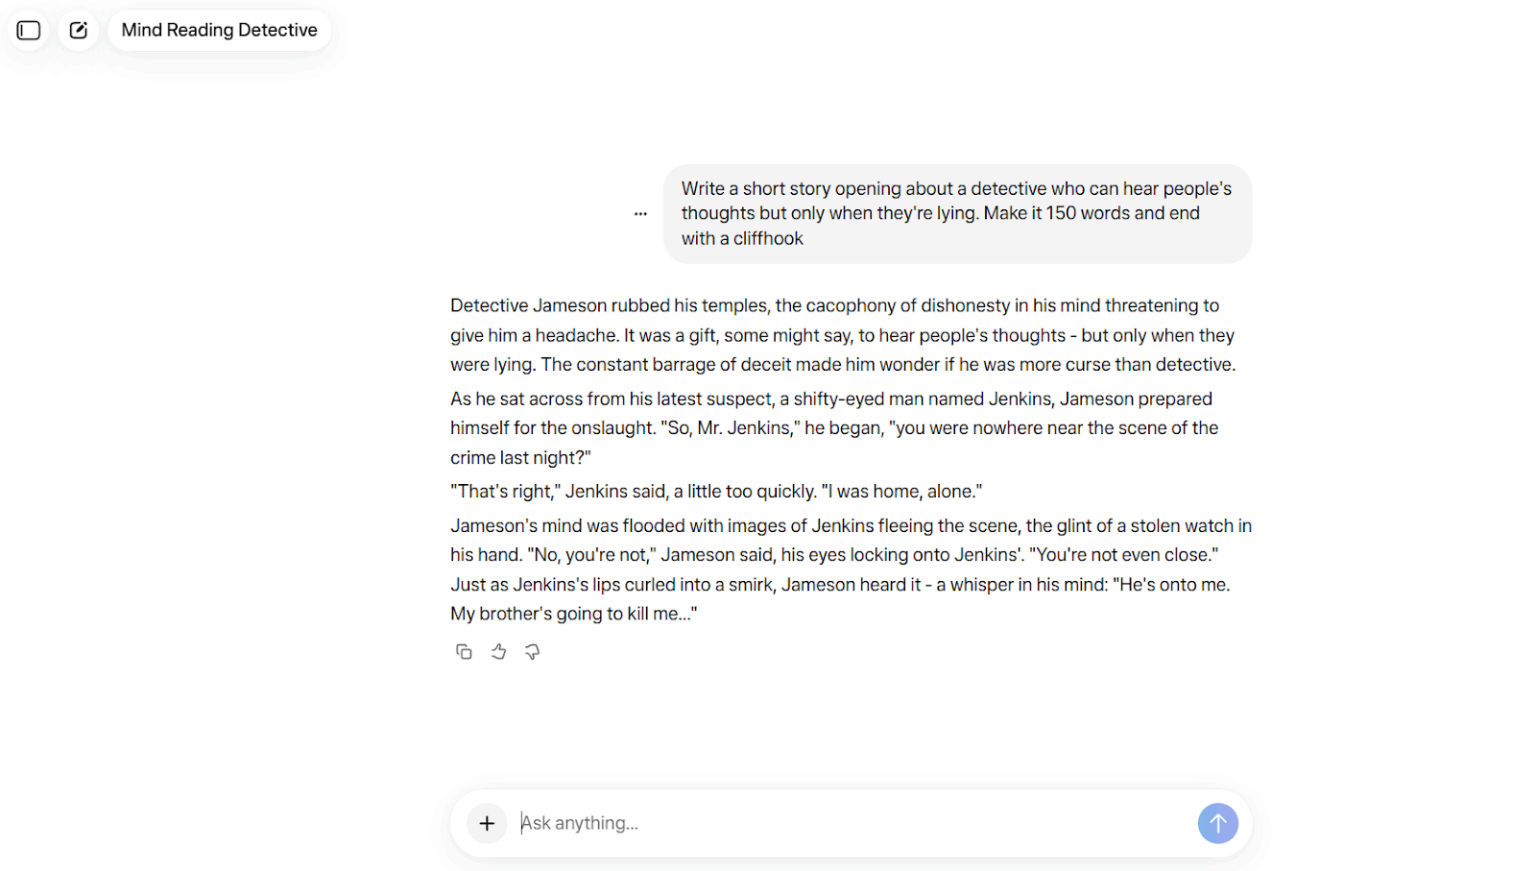
Task: Start a new chat with compose icon
Action: click(78, 30)
